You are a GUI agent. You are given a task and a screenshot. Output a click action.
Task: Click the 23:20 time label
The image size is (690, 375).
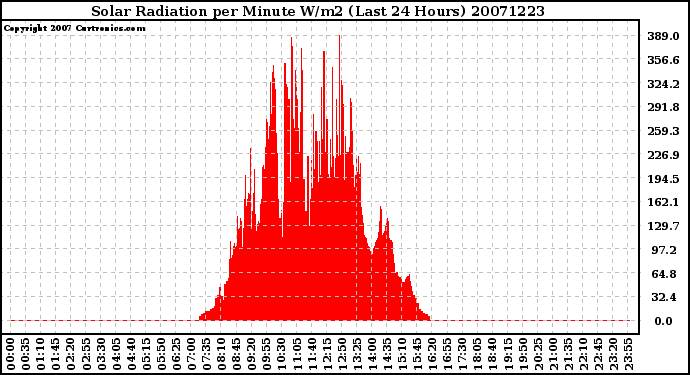(613, 354)
